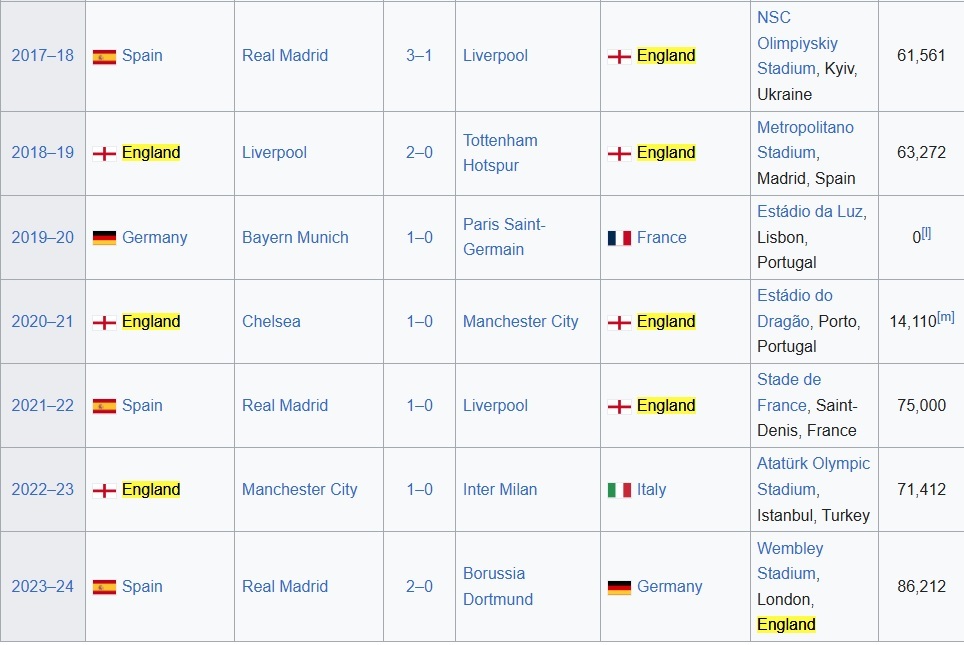
Task: Follow the Wembley Stadium link
Action: point(790,561)
